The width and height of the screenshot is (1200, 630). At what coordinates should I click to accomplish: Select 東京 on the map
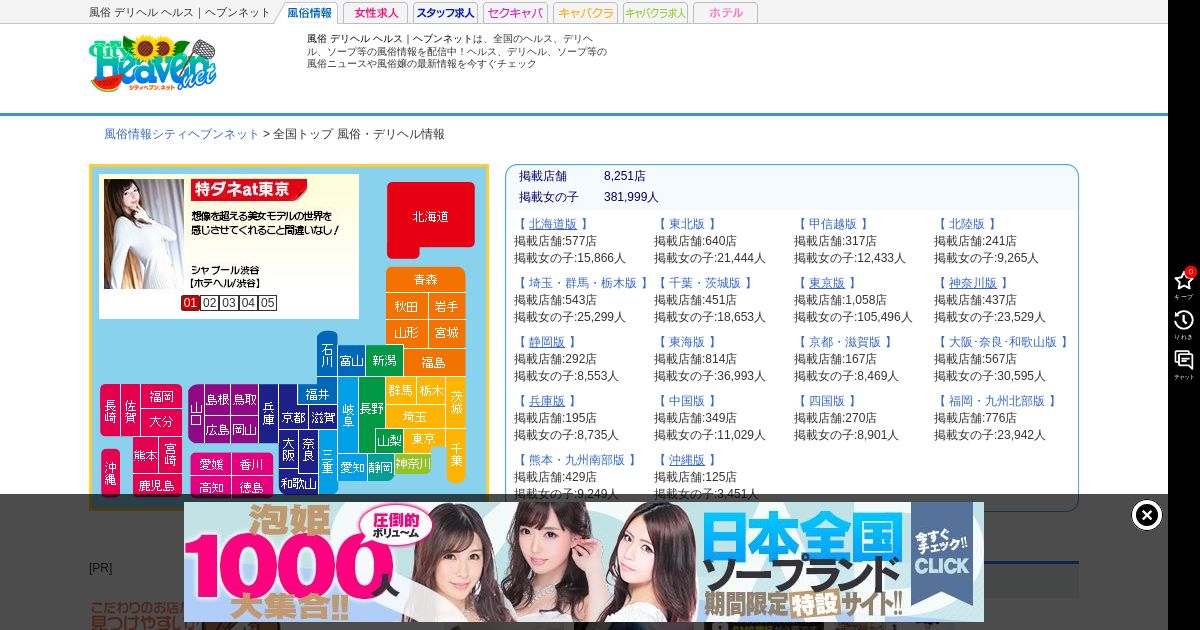click(424, 439)
